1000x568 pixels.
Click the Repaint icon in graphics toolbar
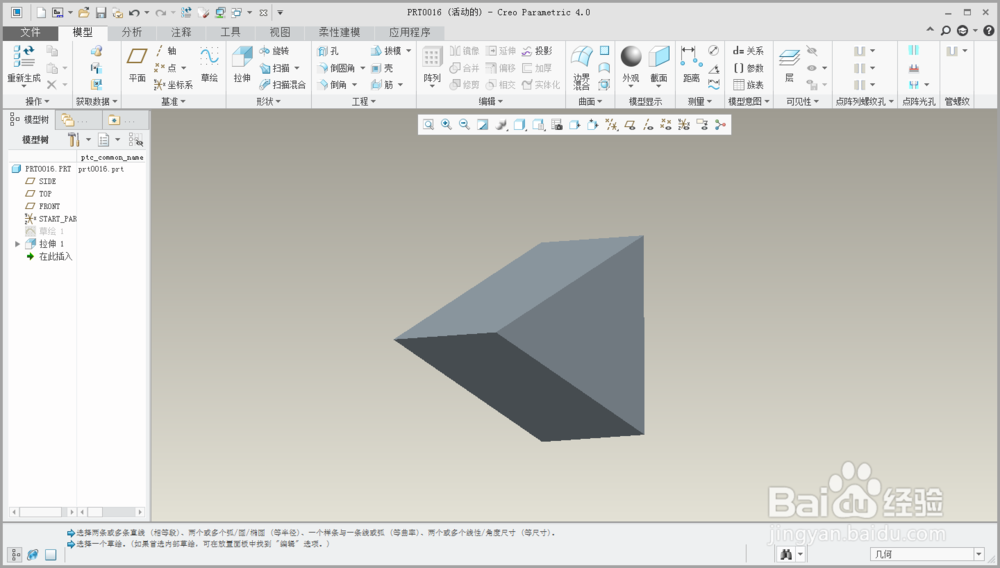tap(483, 124)
